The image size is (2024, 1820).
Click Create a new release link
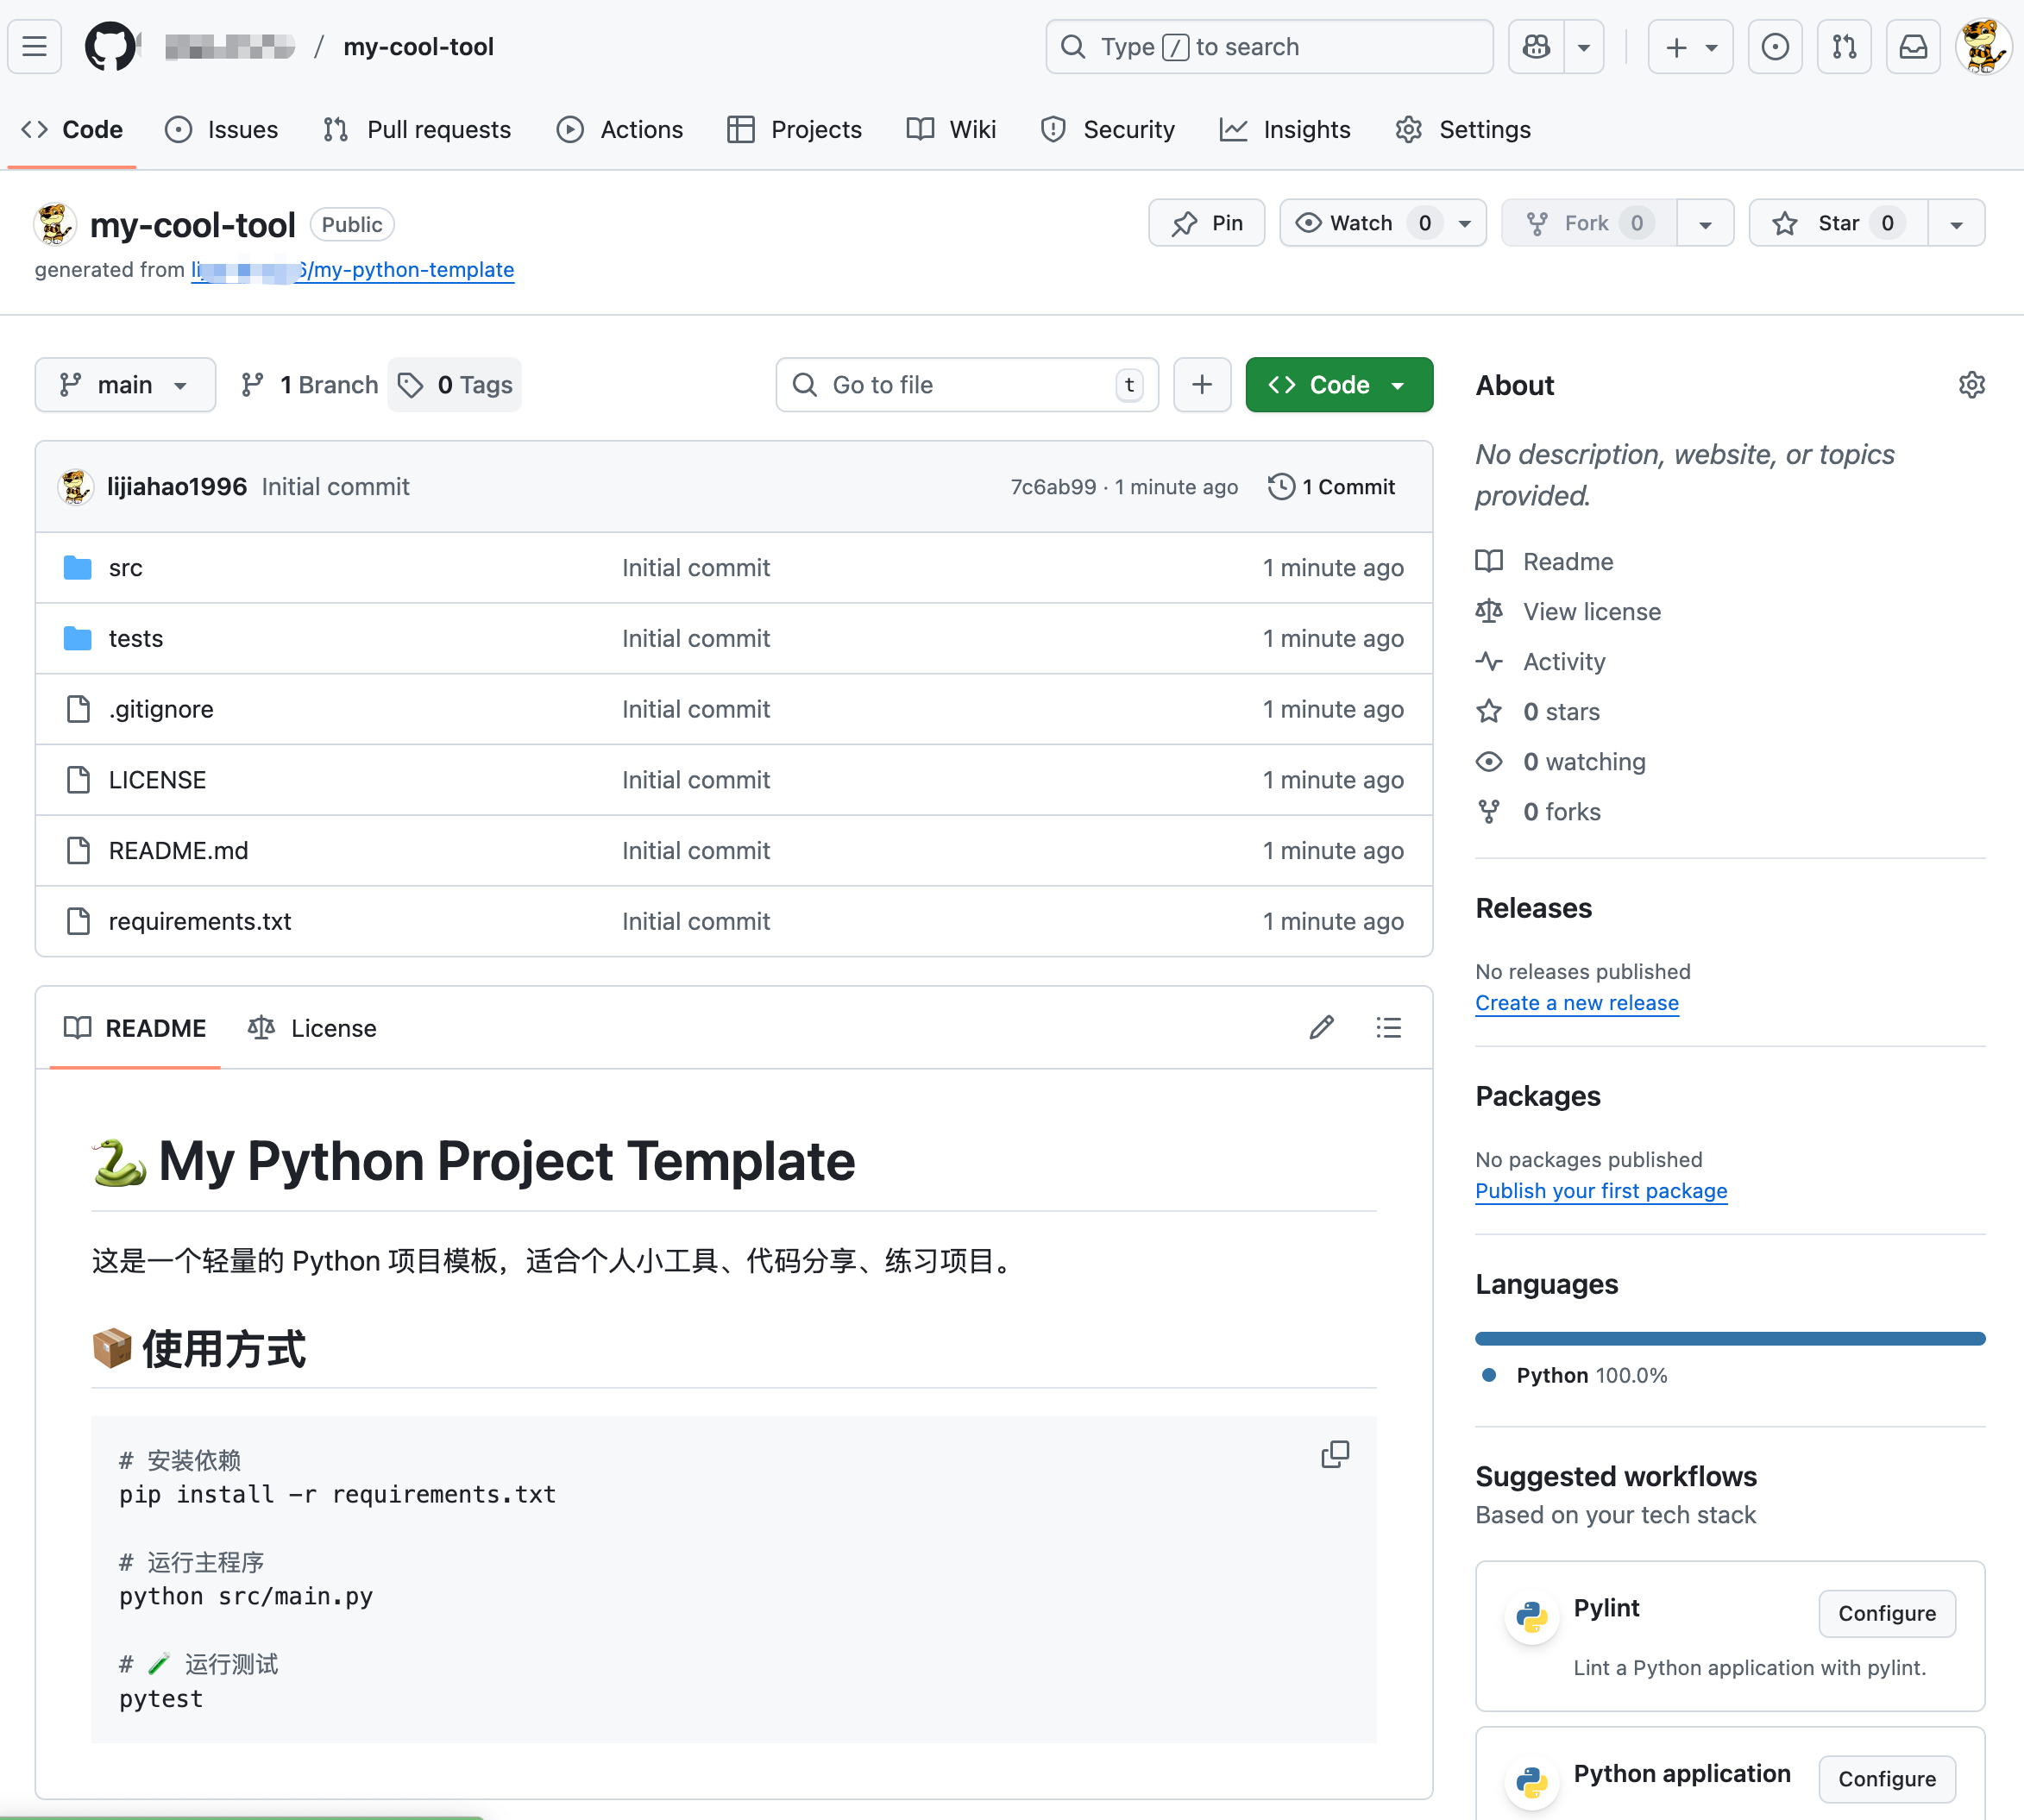(x=1576, y=1003)
